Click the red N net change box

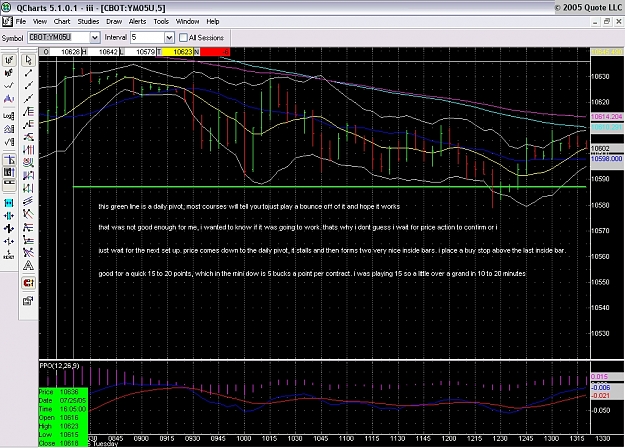(x=215, y=52)
